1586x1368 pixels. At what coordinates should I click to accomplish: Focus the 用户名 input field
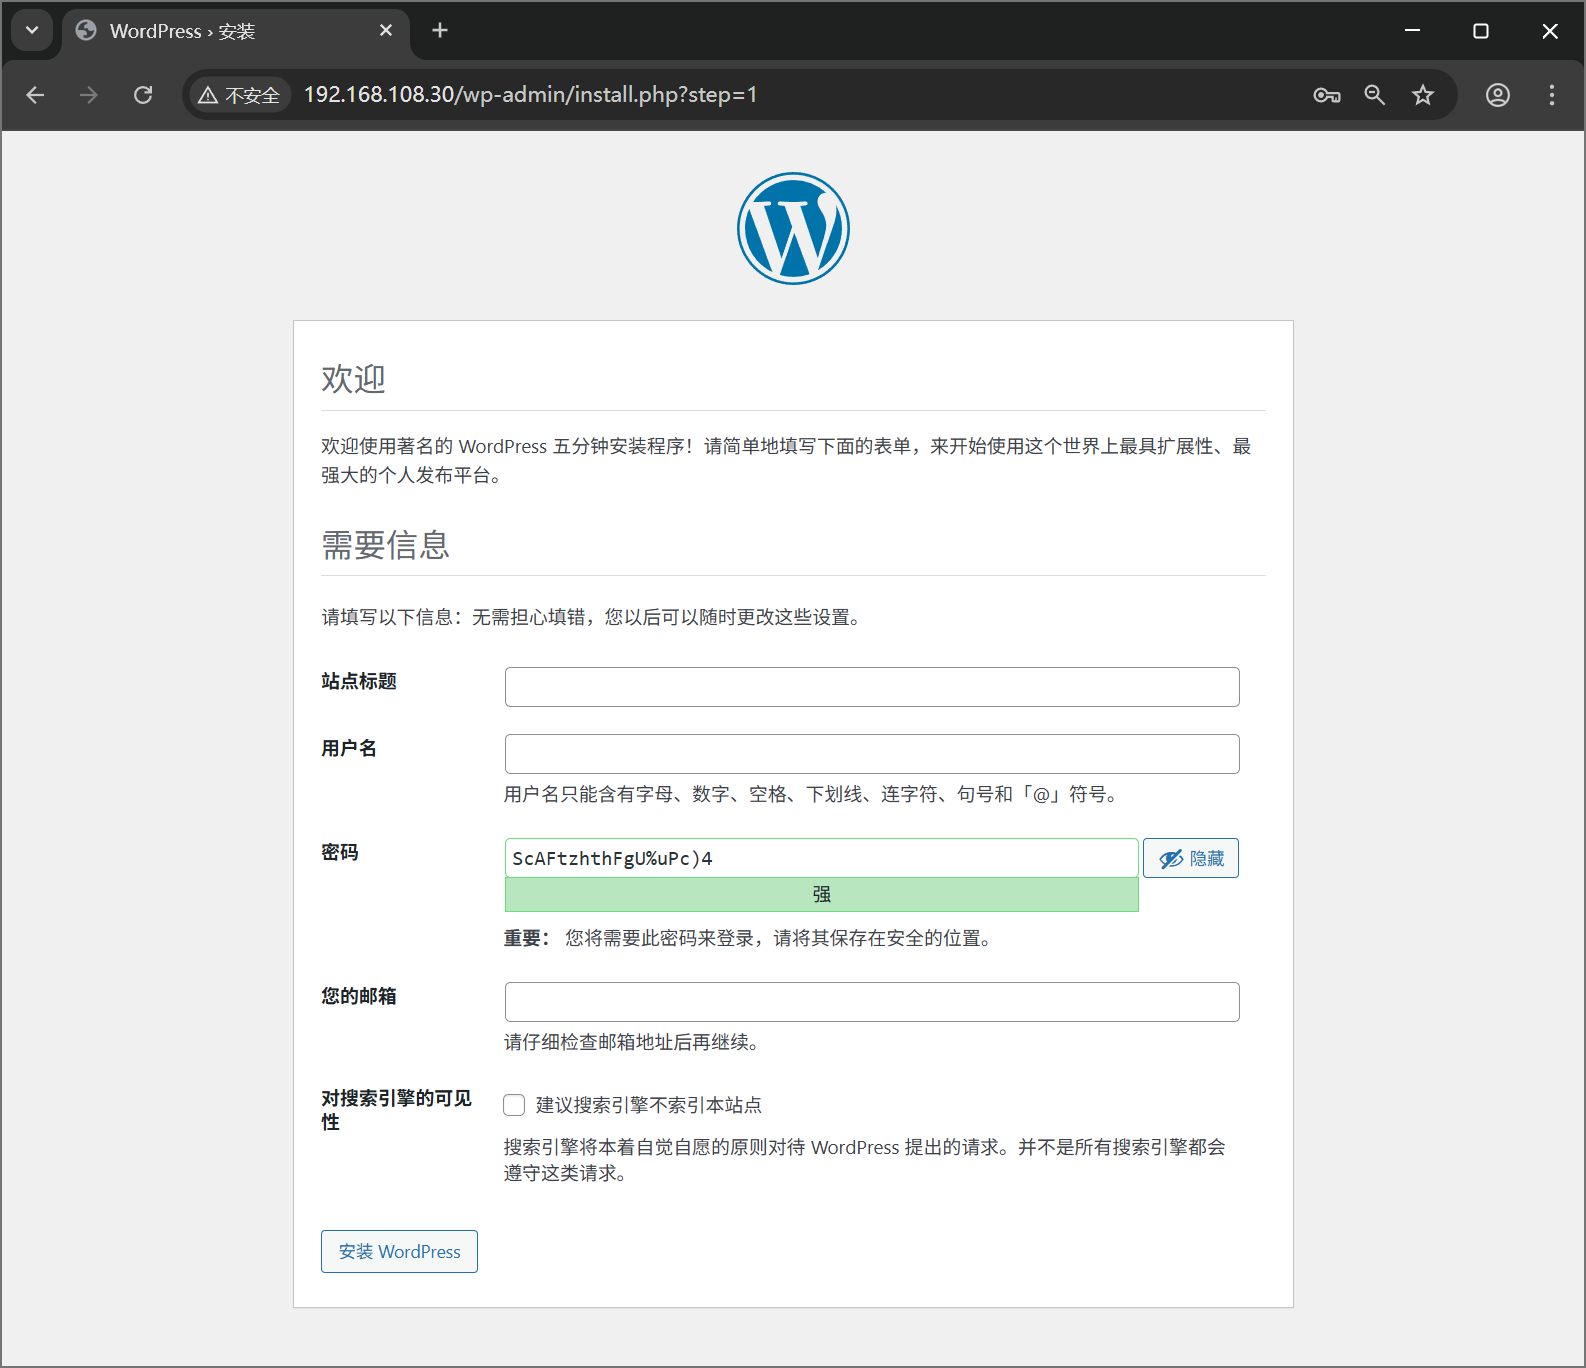click(x=872, y=754)
